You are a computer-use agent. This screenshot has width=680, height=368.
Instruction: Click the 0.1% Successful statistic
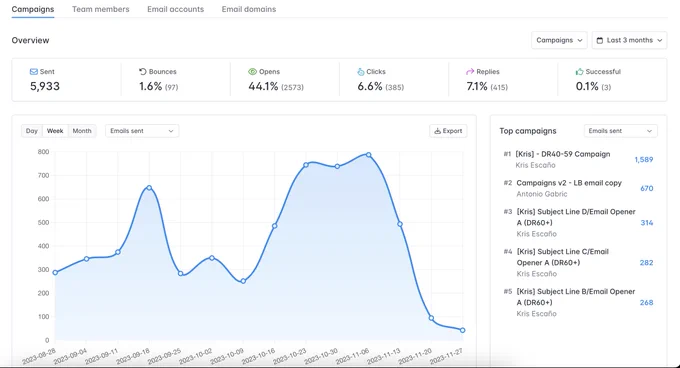[587, 86]
